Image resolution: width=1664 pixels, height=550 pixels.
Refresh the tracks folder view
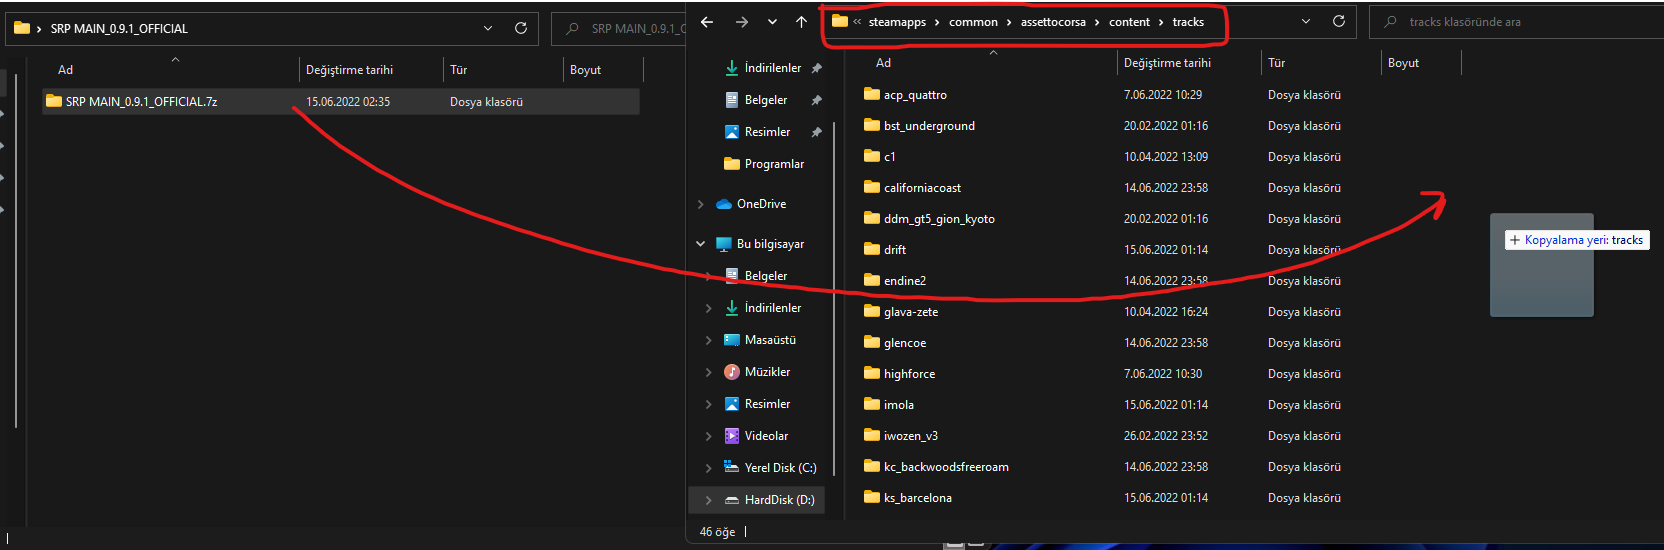click(x=1339, y=21)
